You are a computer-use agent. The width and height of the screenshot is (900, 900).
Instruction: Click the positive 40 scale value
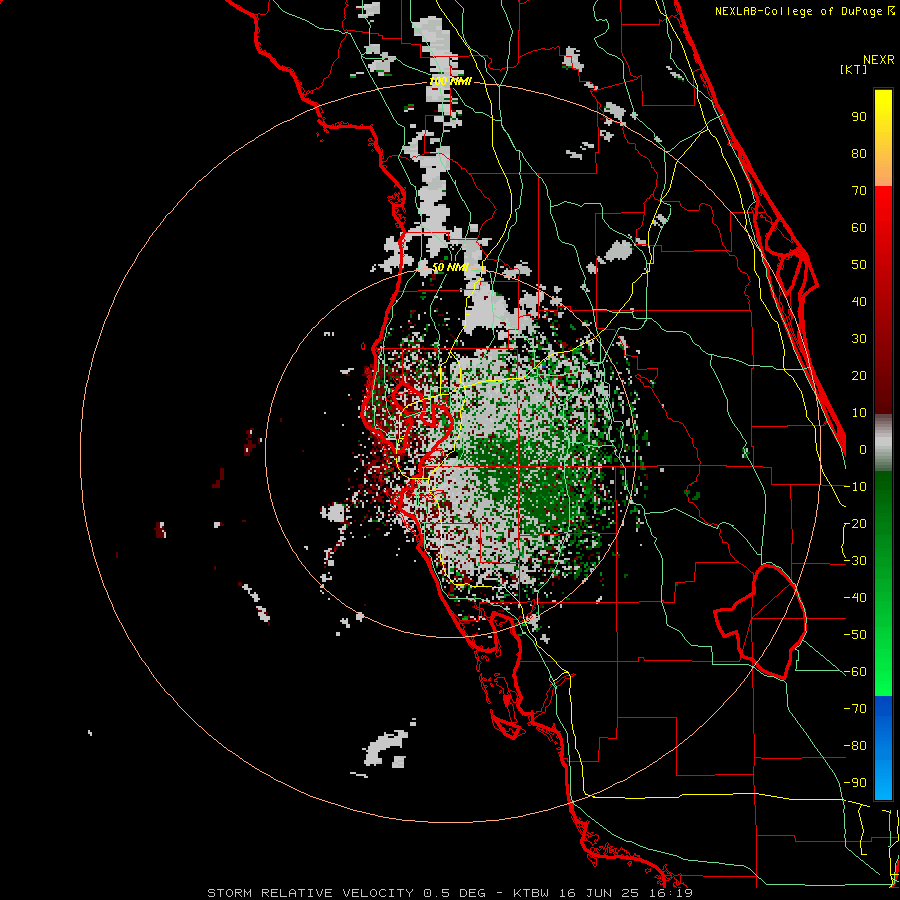[x=859, y=302]
